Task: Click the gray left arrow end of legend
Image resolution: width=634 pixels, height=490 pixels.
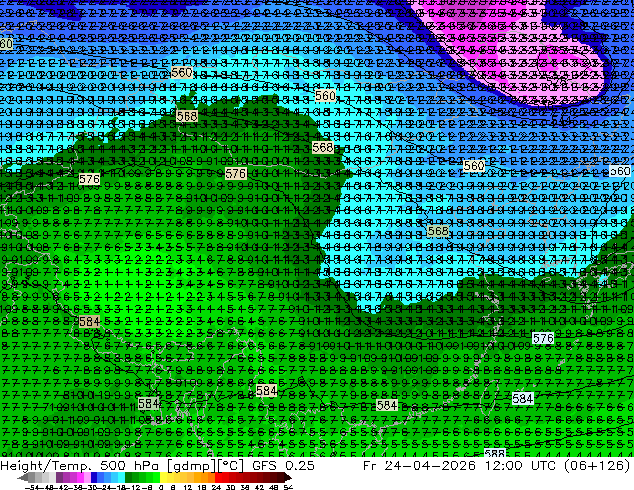Action: click(23, 478)
